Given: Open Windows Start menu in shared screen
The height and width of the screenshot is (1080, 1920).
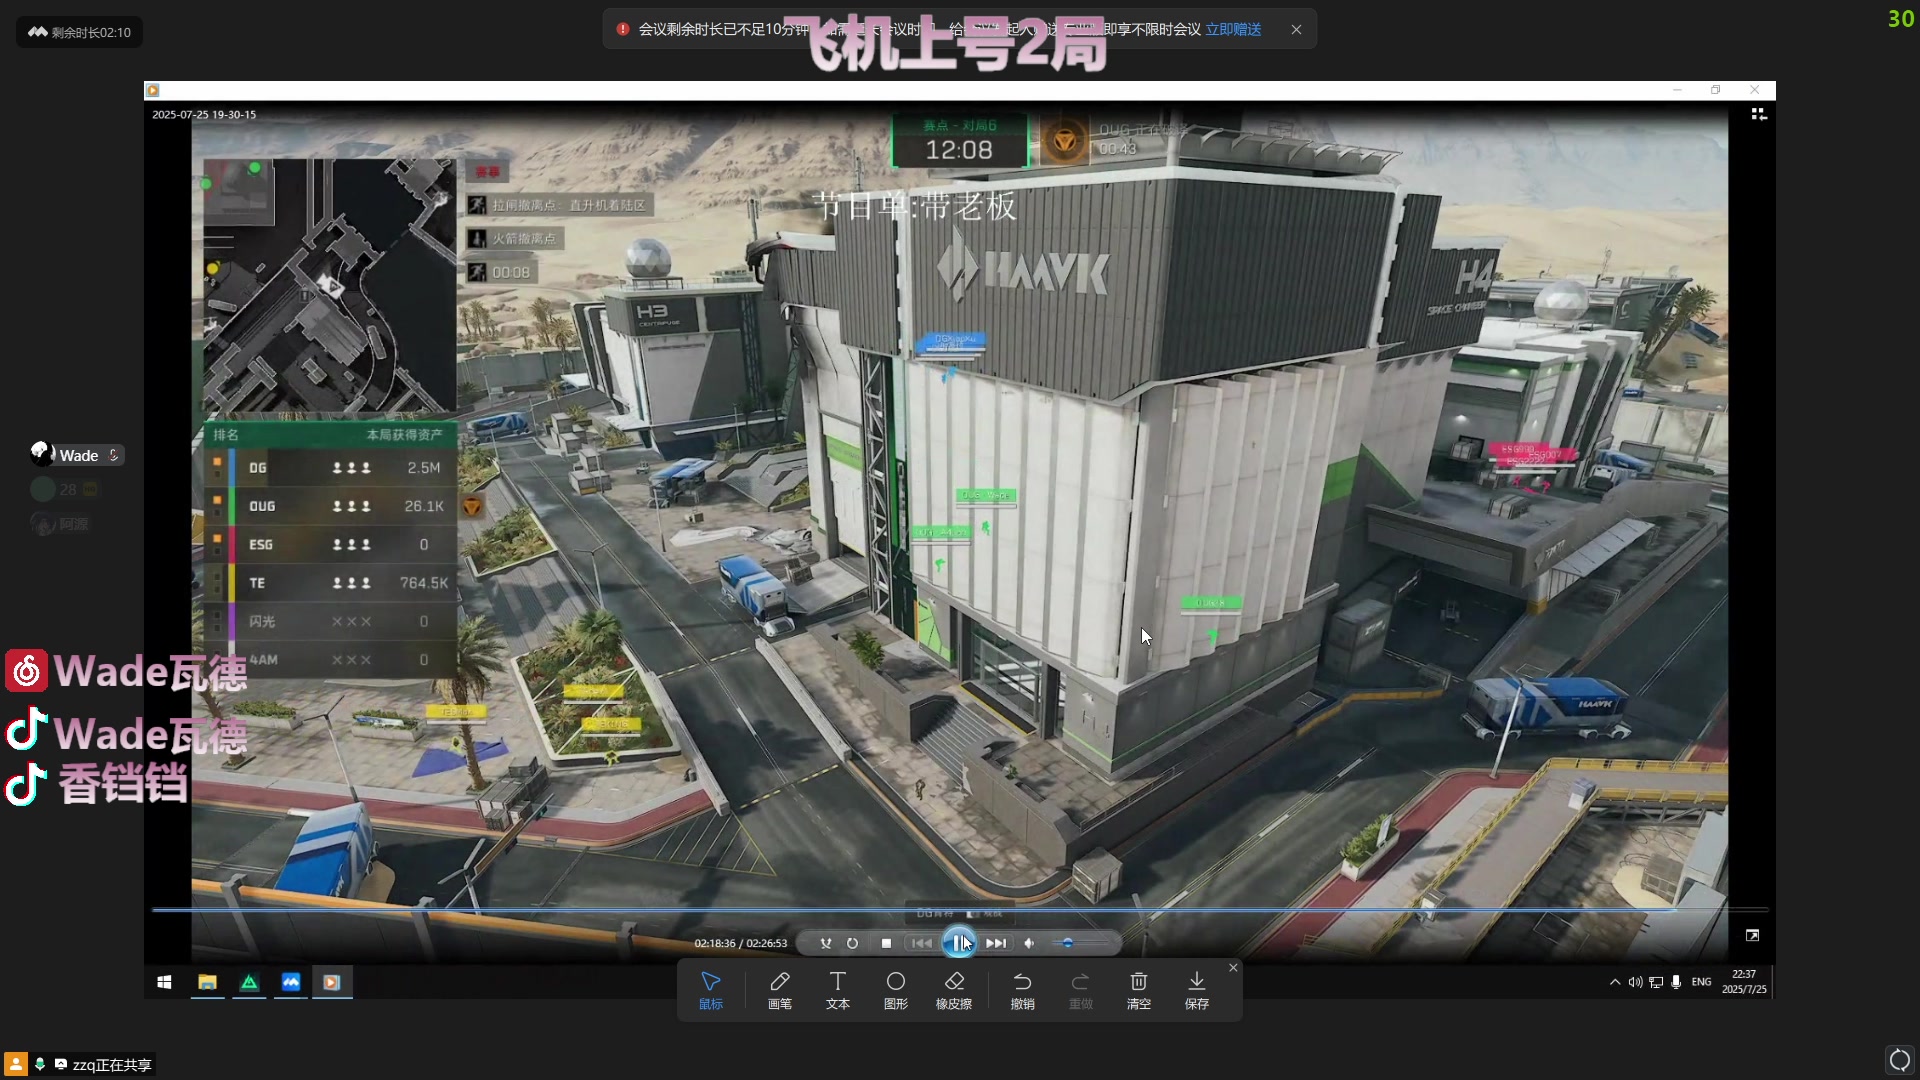Looking at the screenshot, I should tap(164, 982).
